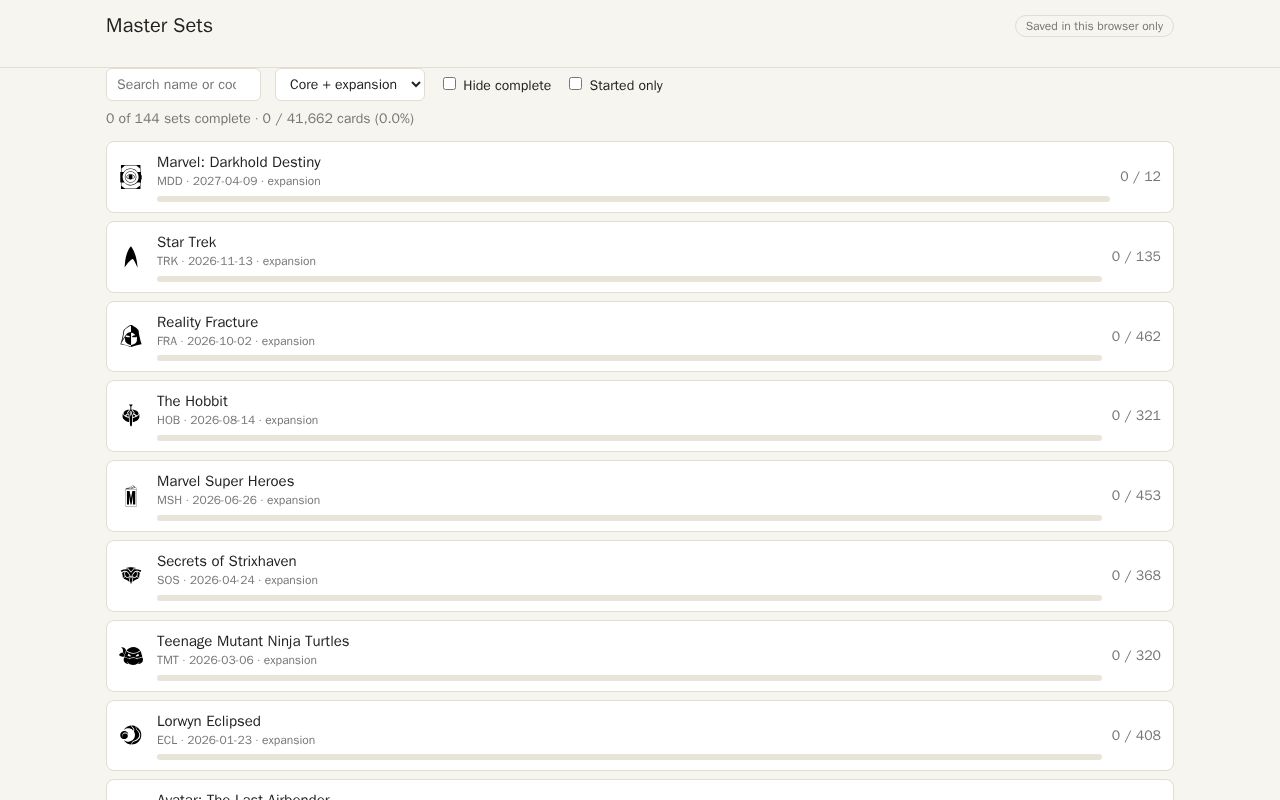This screenshot has width=1280, height=800.
Task: Click the Teenage Mutant Ninja Turtles set icon
Action: [x=131, y=655]
